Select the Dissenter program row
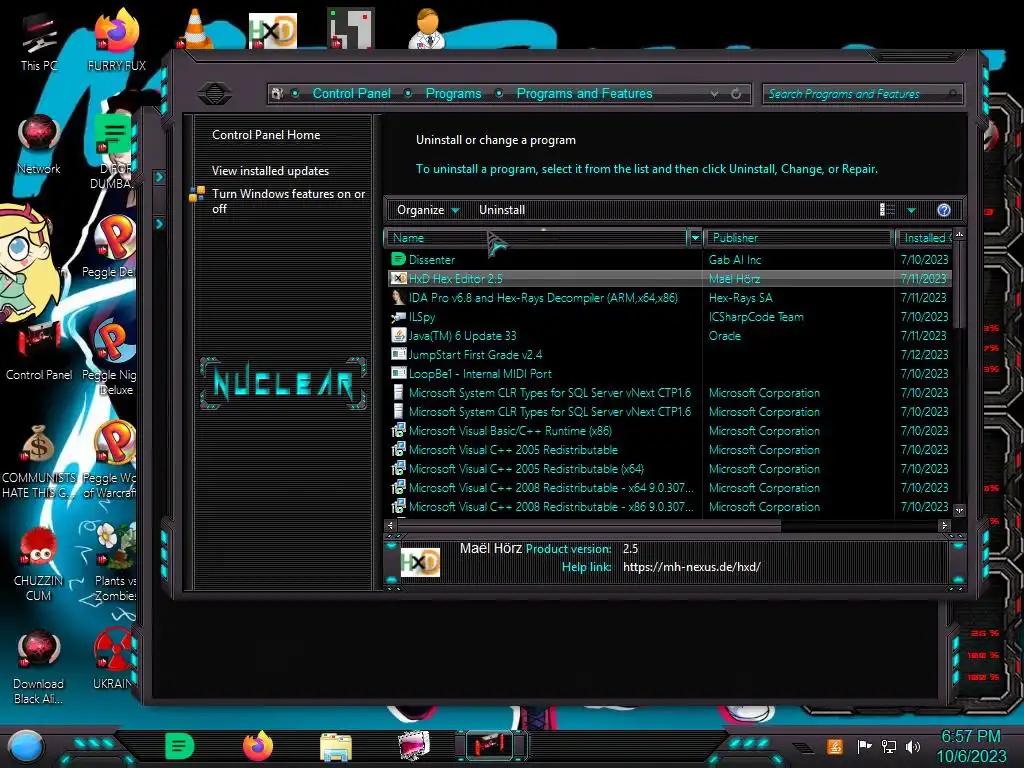The width and height of the screenshot is (1024, 768). click(x=669, y=259)
